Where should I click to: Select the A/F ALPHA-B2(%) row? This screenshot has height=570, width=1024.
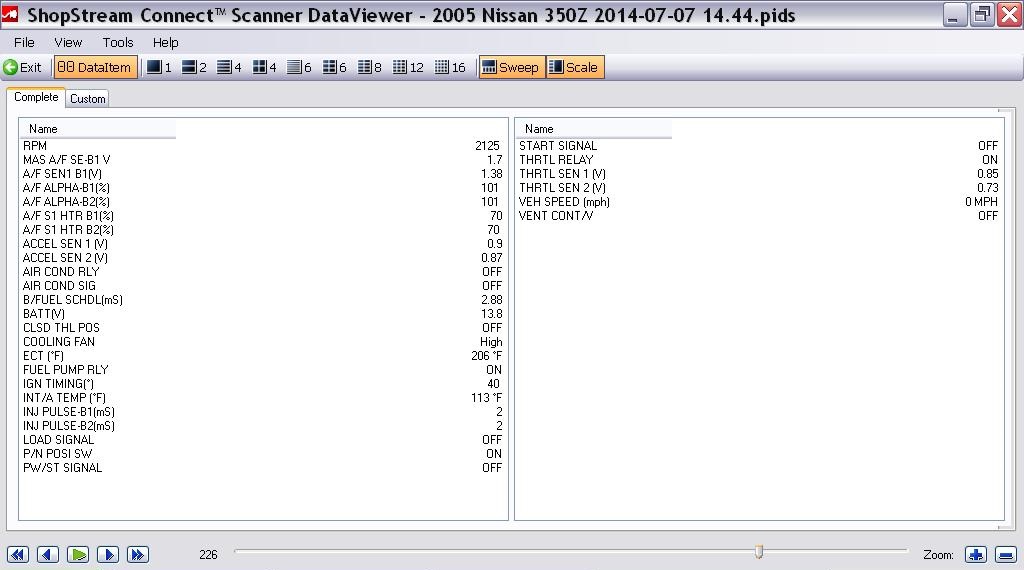[x=263, y=202]
